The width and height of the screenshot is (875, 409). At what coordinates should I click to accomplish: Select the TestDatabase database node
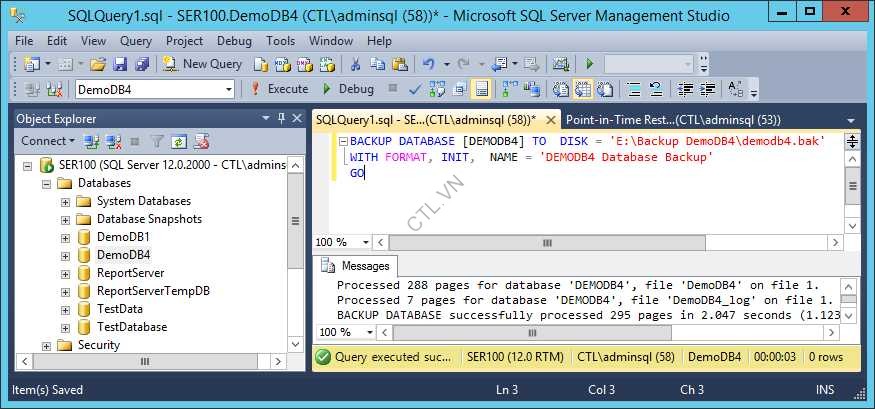click(131, 327)
